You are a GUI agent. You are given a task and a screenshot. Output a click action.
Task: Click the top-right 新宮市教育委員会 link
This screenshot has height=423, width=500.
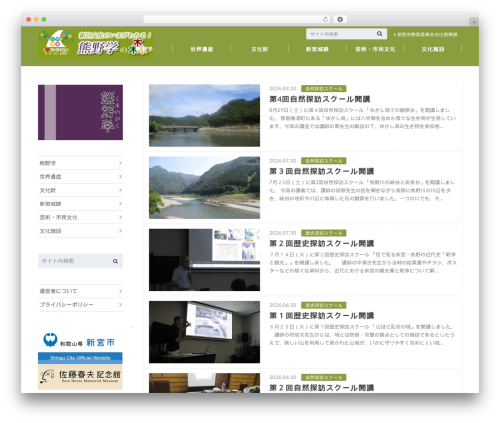426,34
